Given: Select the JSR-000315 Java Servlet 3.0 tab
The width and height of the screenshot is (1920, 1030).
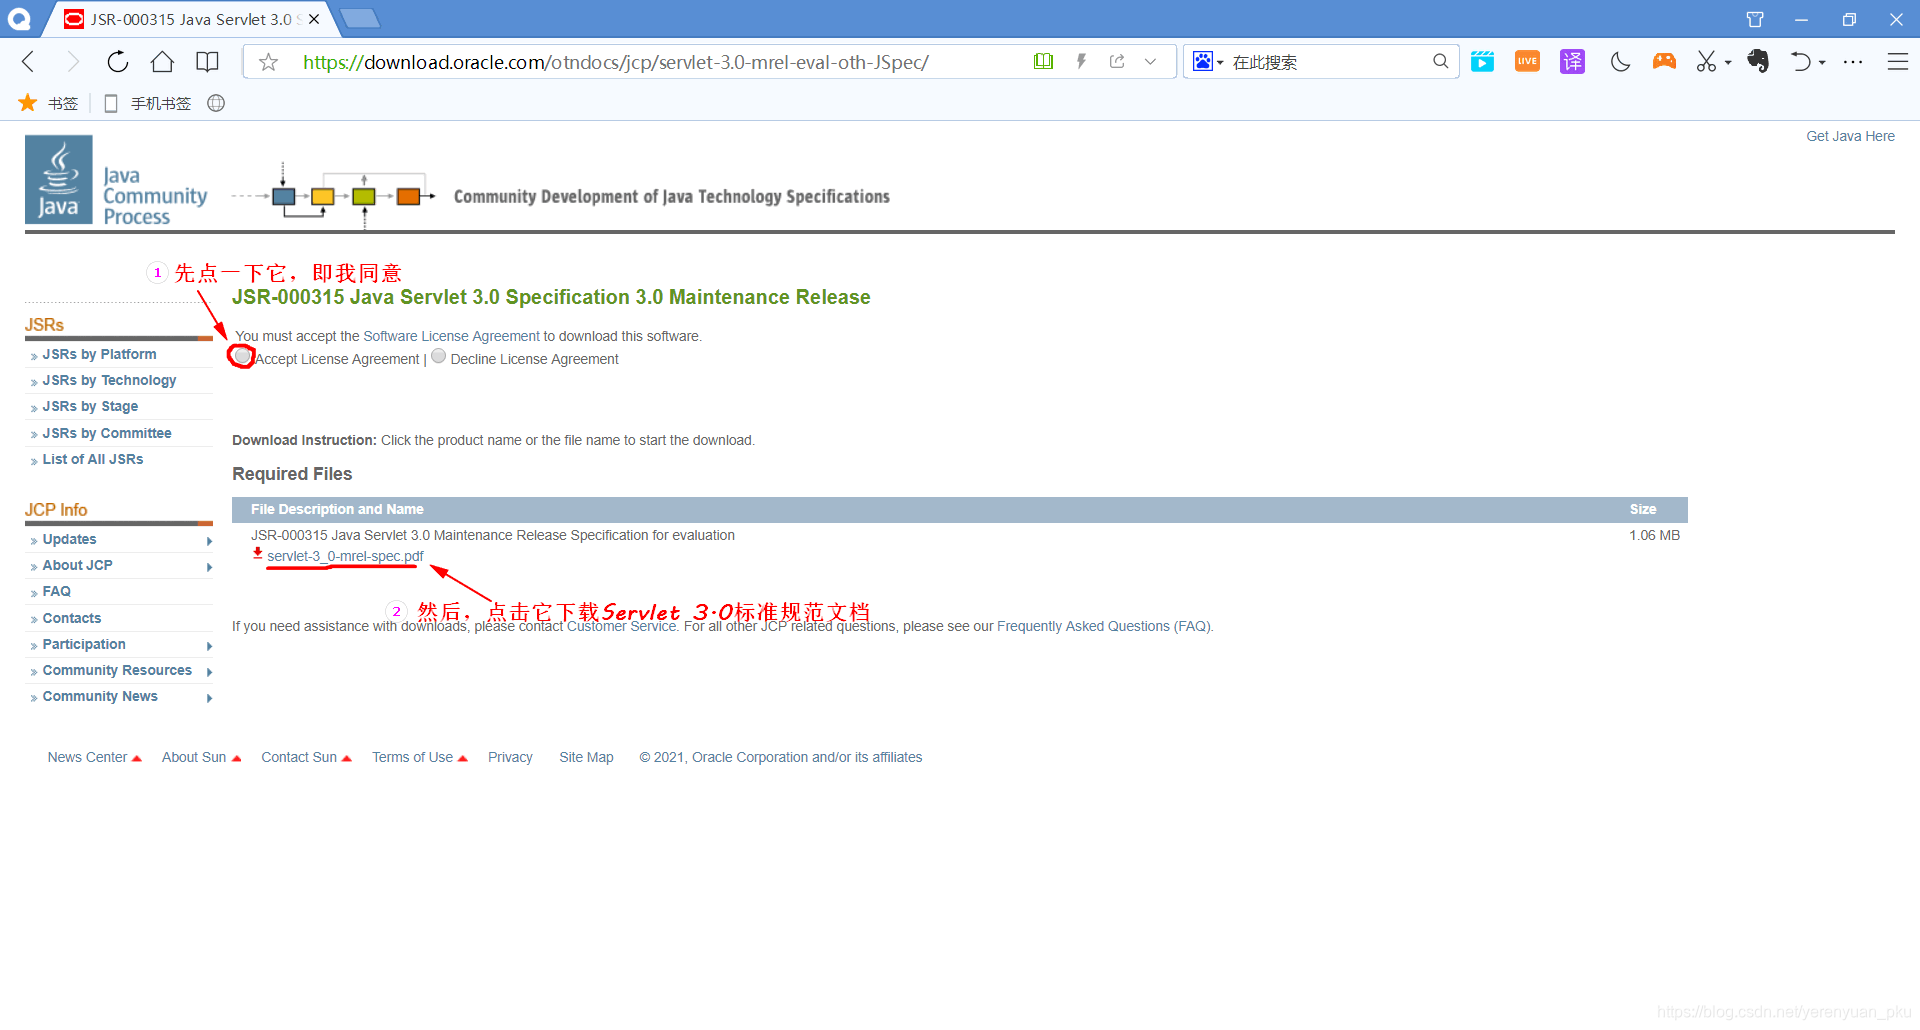Looking at the screenshot, I should click(190, 19).
